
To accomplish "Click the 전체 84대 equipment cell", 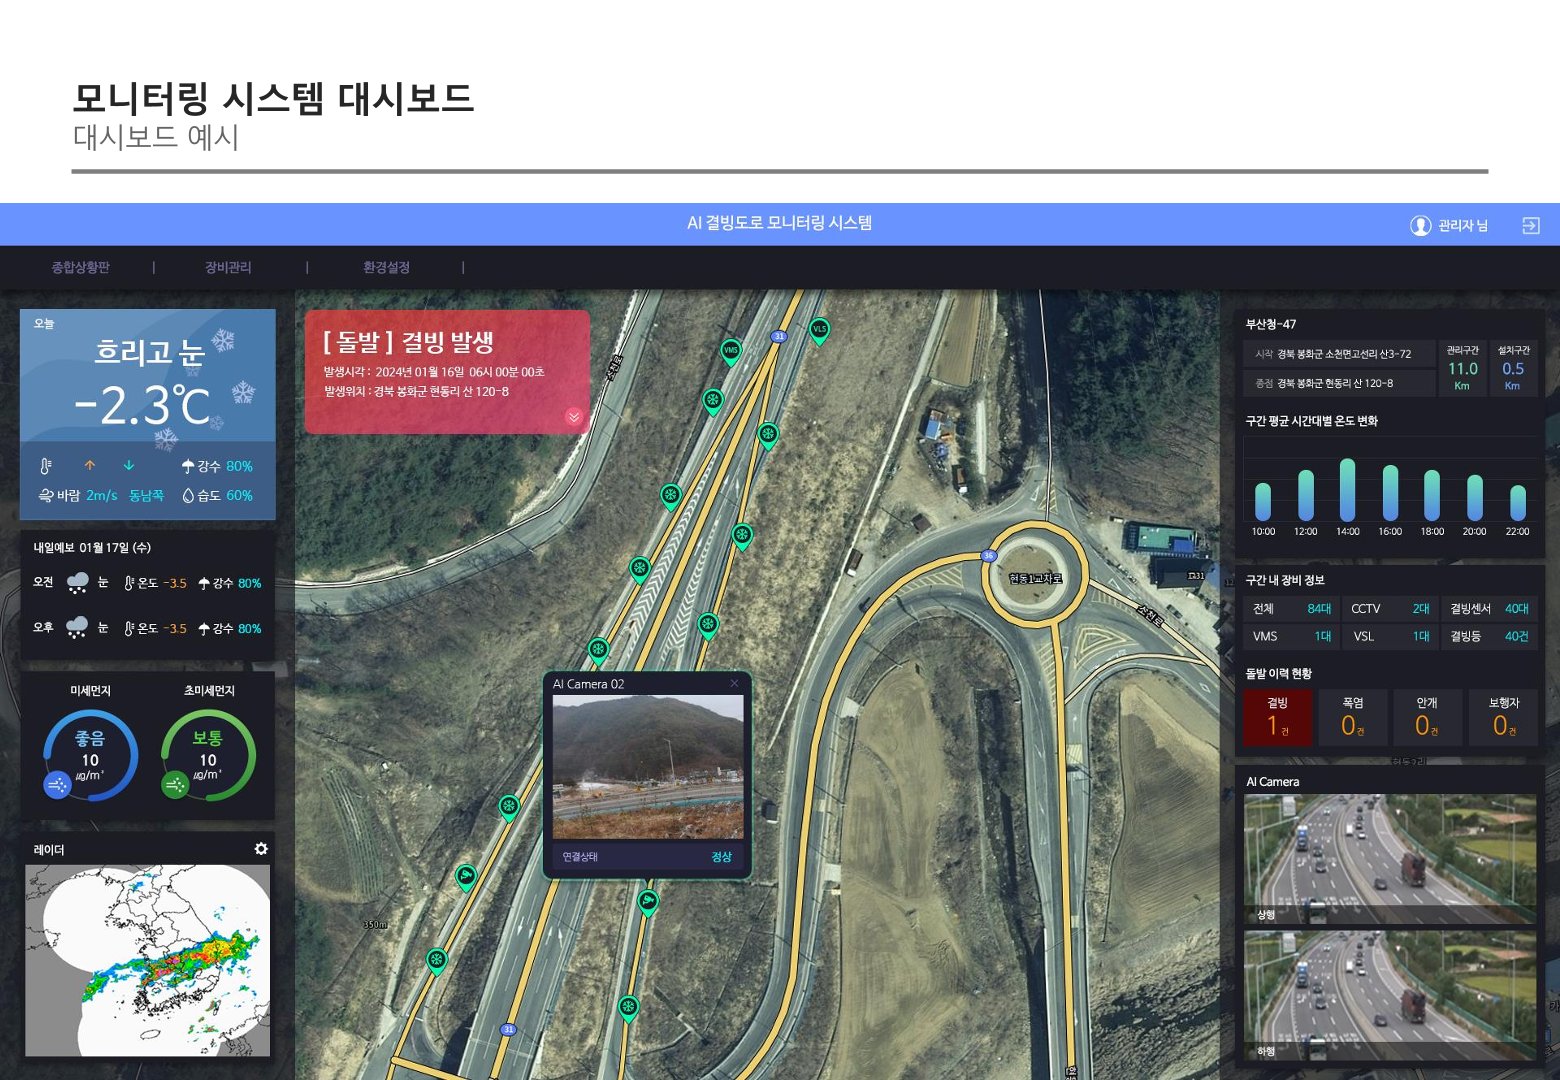I will coord(1291,608).
